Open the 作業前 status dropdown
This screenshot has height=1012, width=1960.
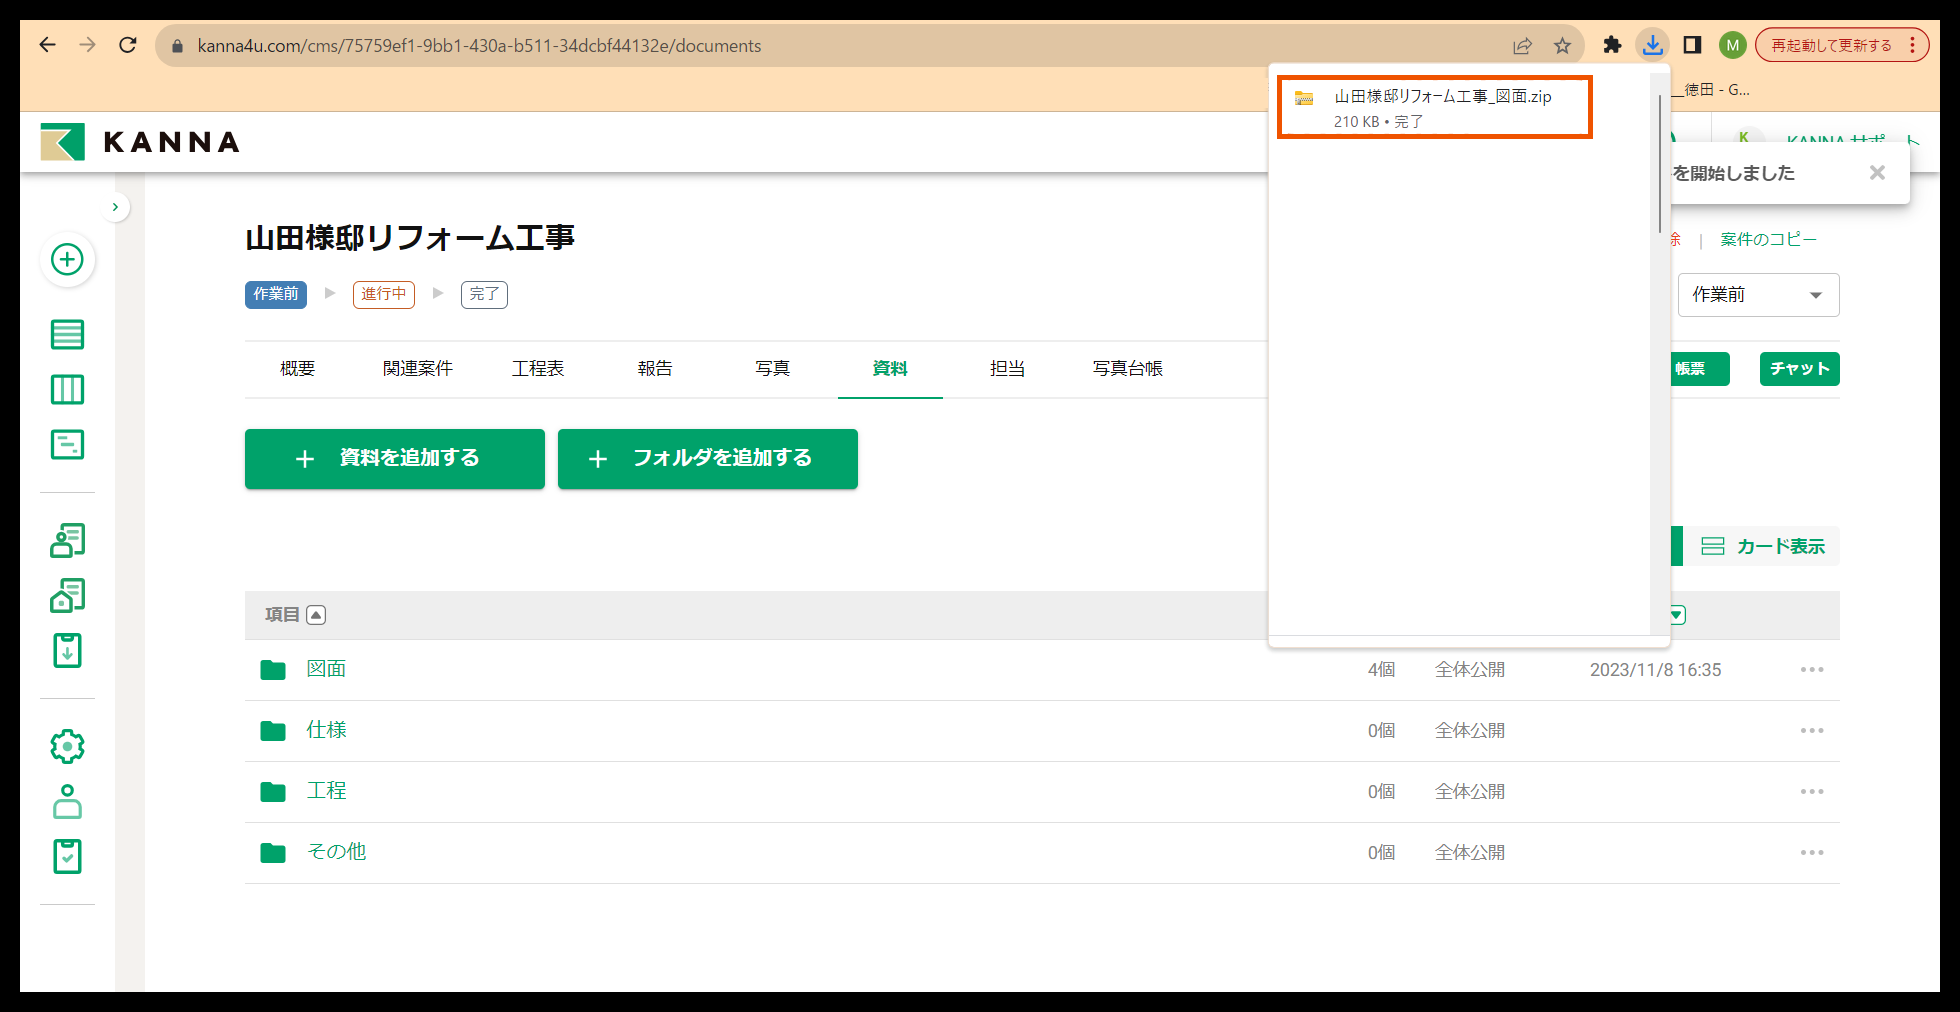coord(1758,294)
